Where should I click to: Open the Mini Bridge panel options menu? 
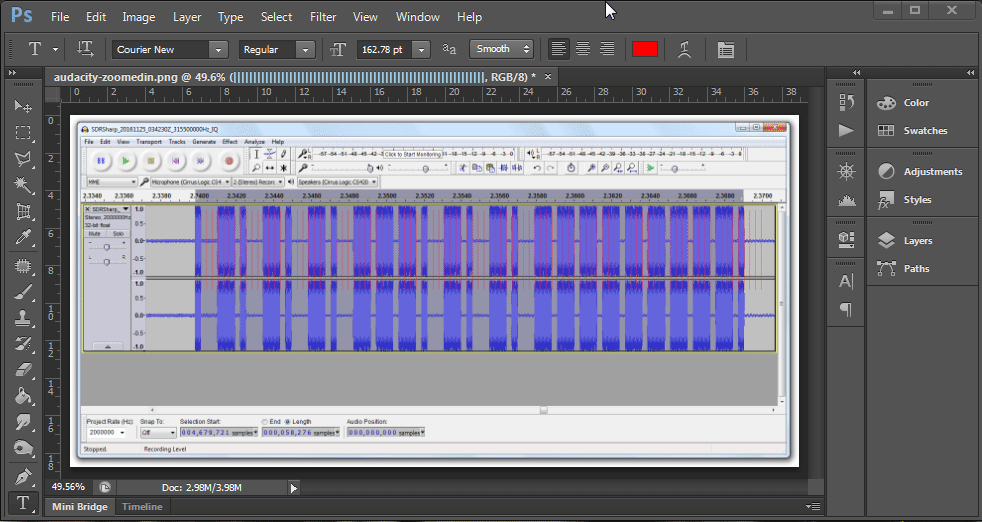[814, 506]
